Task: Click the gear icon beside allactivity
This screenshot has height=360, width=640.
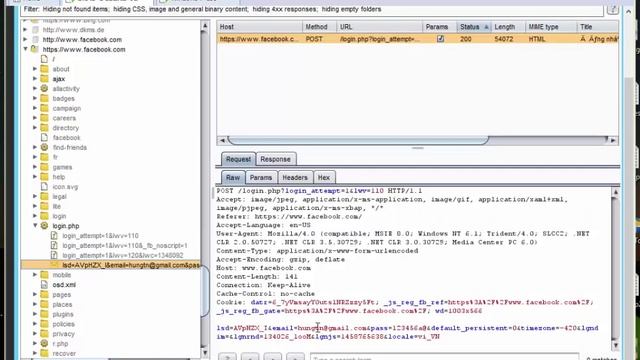Action: pyautogui.click(x=44, y=89)
